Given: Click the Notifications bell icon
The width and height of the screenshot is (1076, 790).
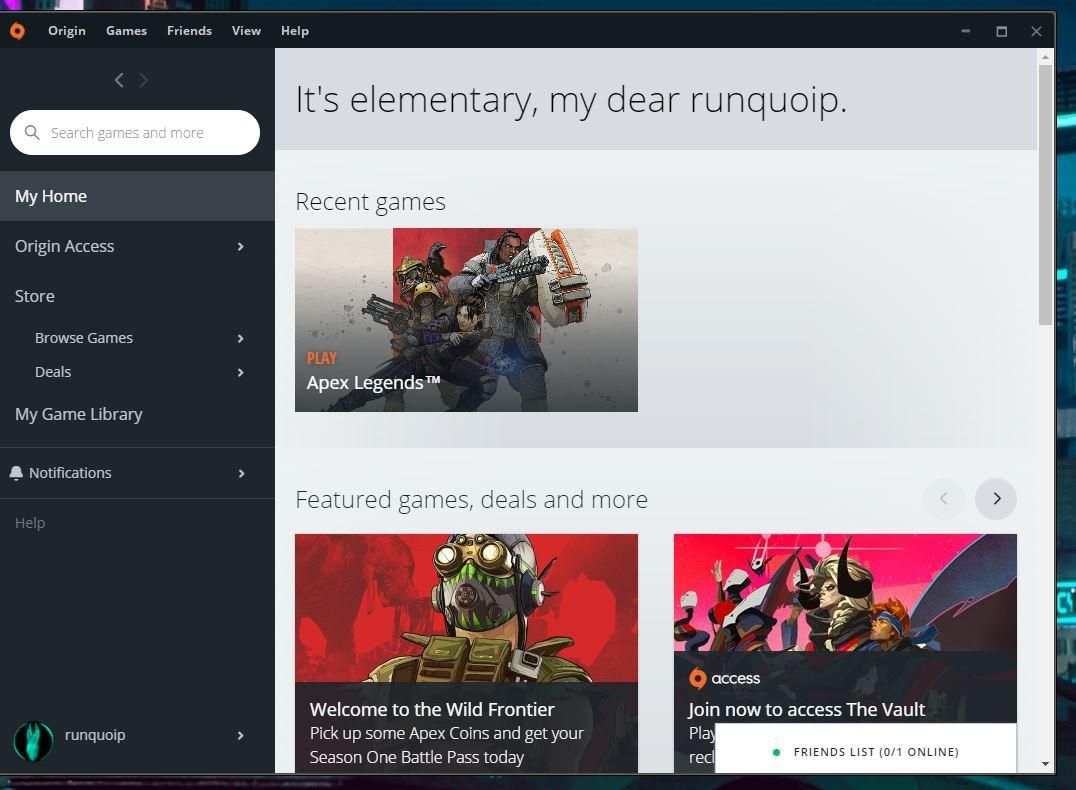Looking at the screenshot, I should (x=16, y=473).
